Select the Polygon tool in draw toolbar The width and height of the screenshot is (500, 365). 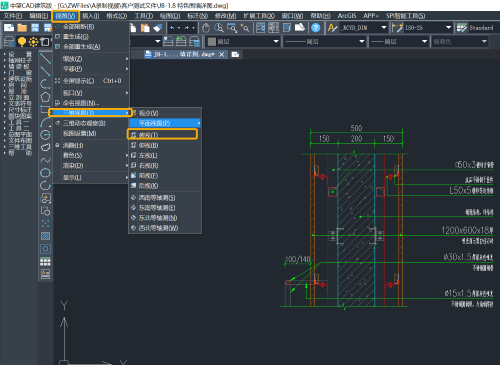point(45,97)
